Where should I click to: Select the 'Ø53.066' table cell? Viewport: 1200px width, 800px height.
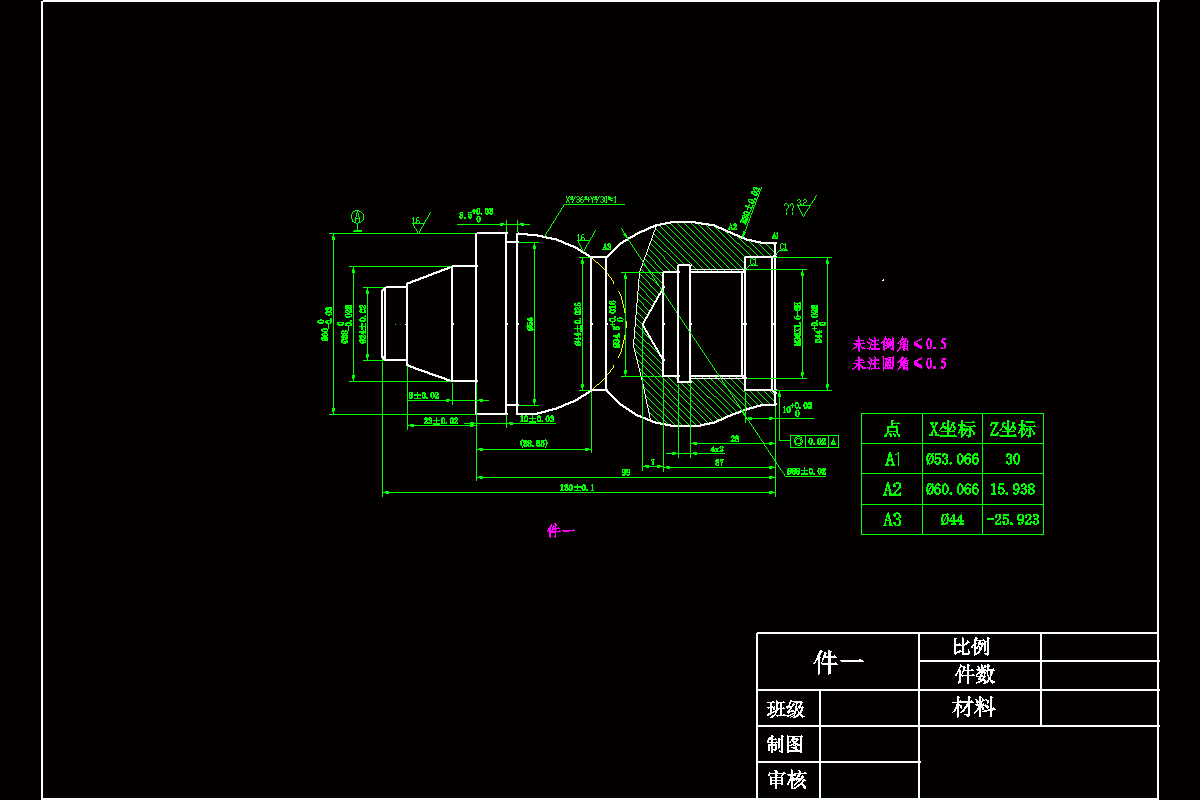click(952, 459)
